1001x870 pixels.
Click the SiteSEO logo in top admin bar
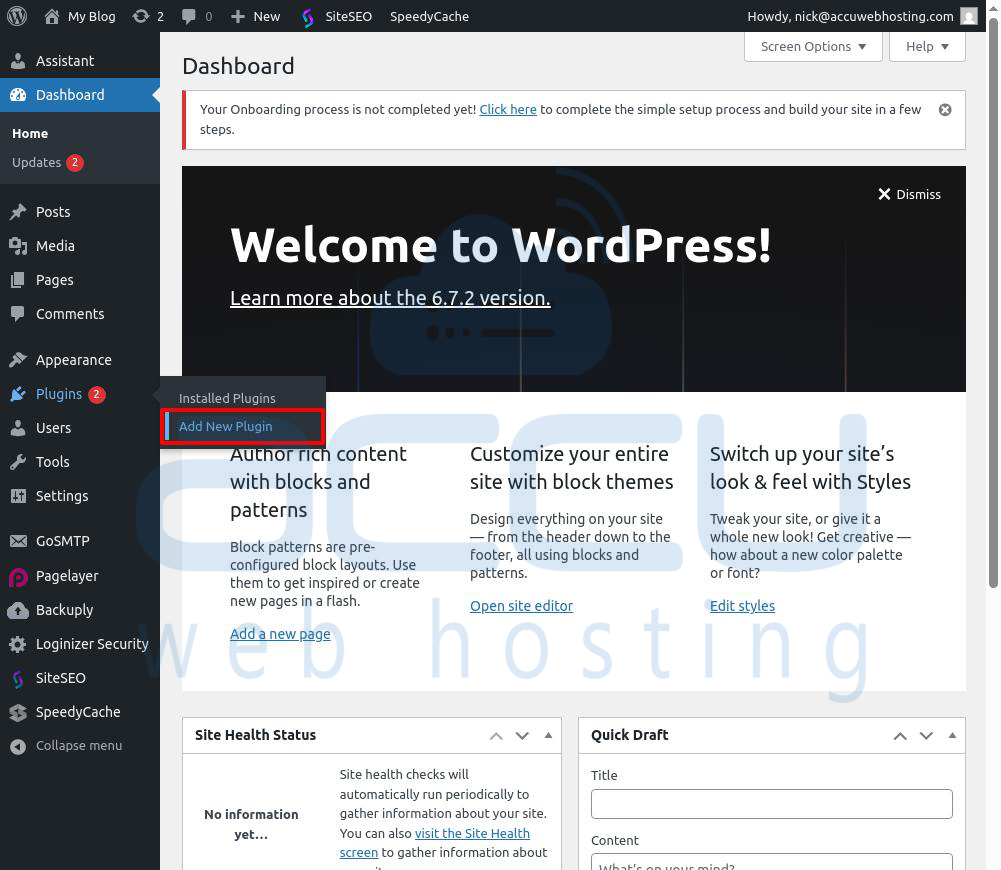click(308, 17)
